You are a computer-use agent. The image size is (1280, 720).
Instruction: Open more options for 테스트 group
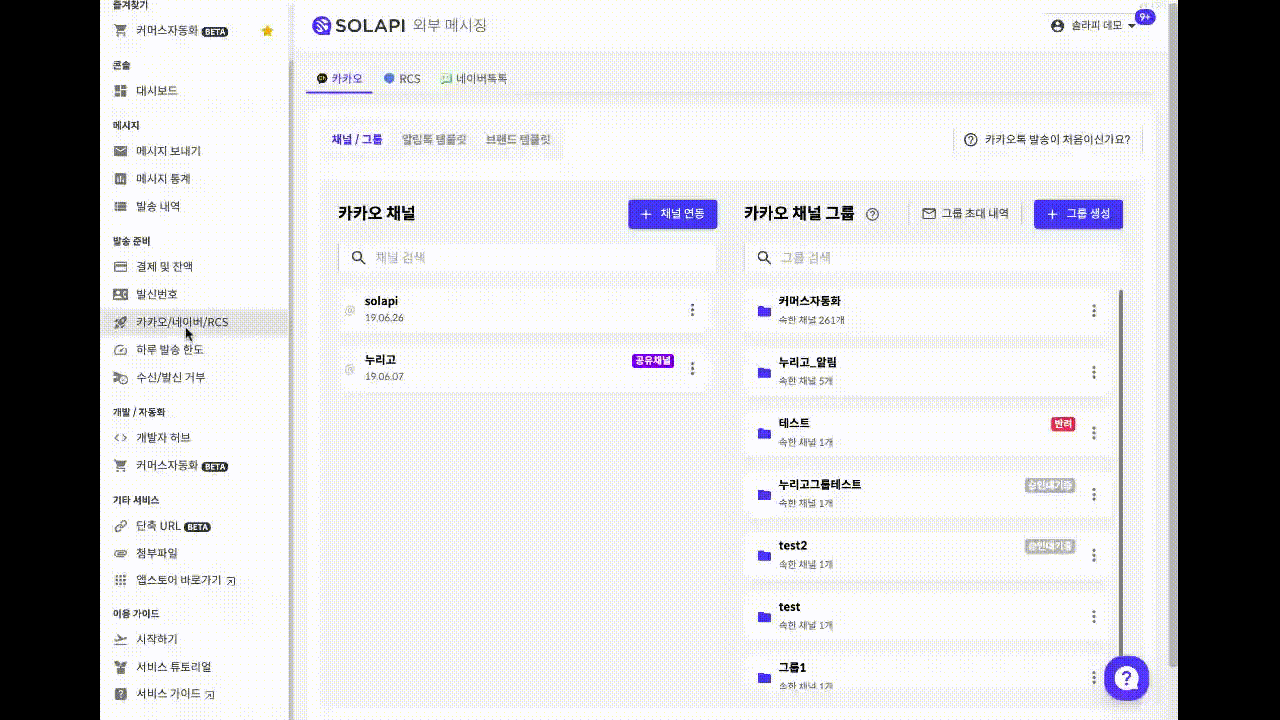[x=1094, y=433]
